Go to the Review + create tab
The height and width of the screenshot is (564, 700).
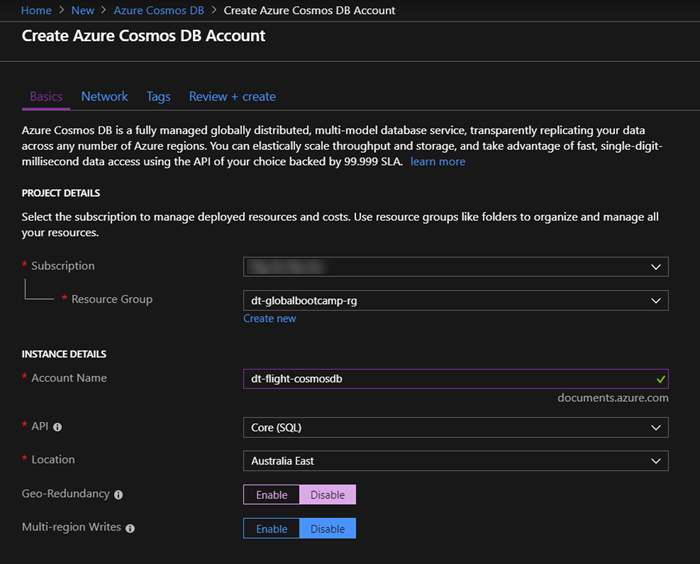point(232,96)
